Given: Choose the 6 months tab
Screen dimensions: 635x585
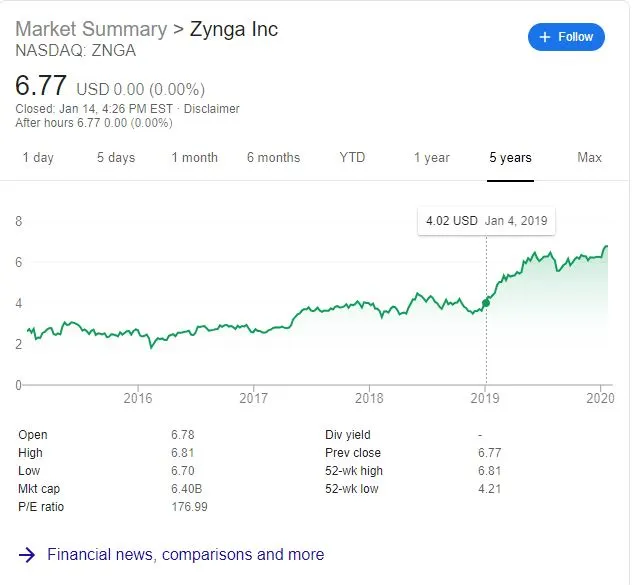Looking at the screenshot, I should coord(273,158).
